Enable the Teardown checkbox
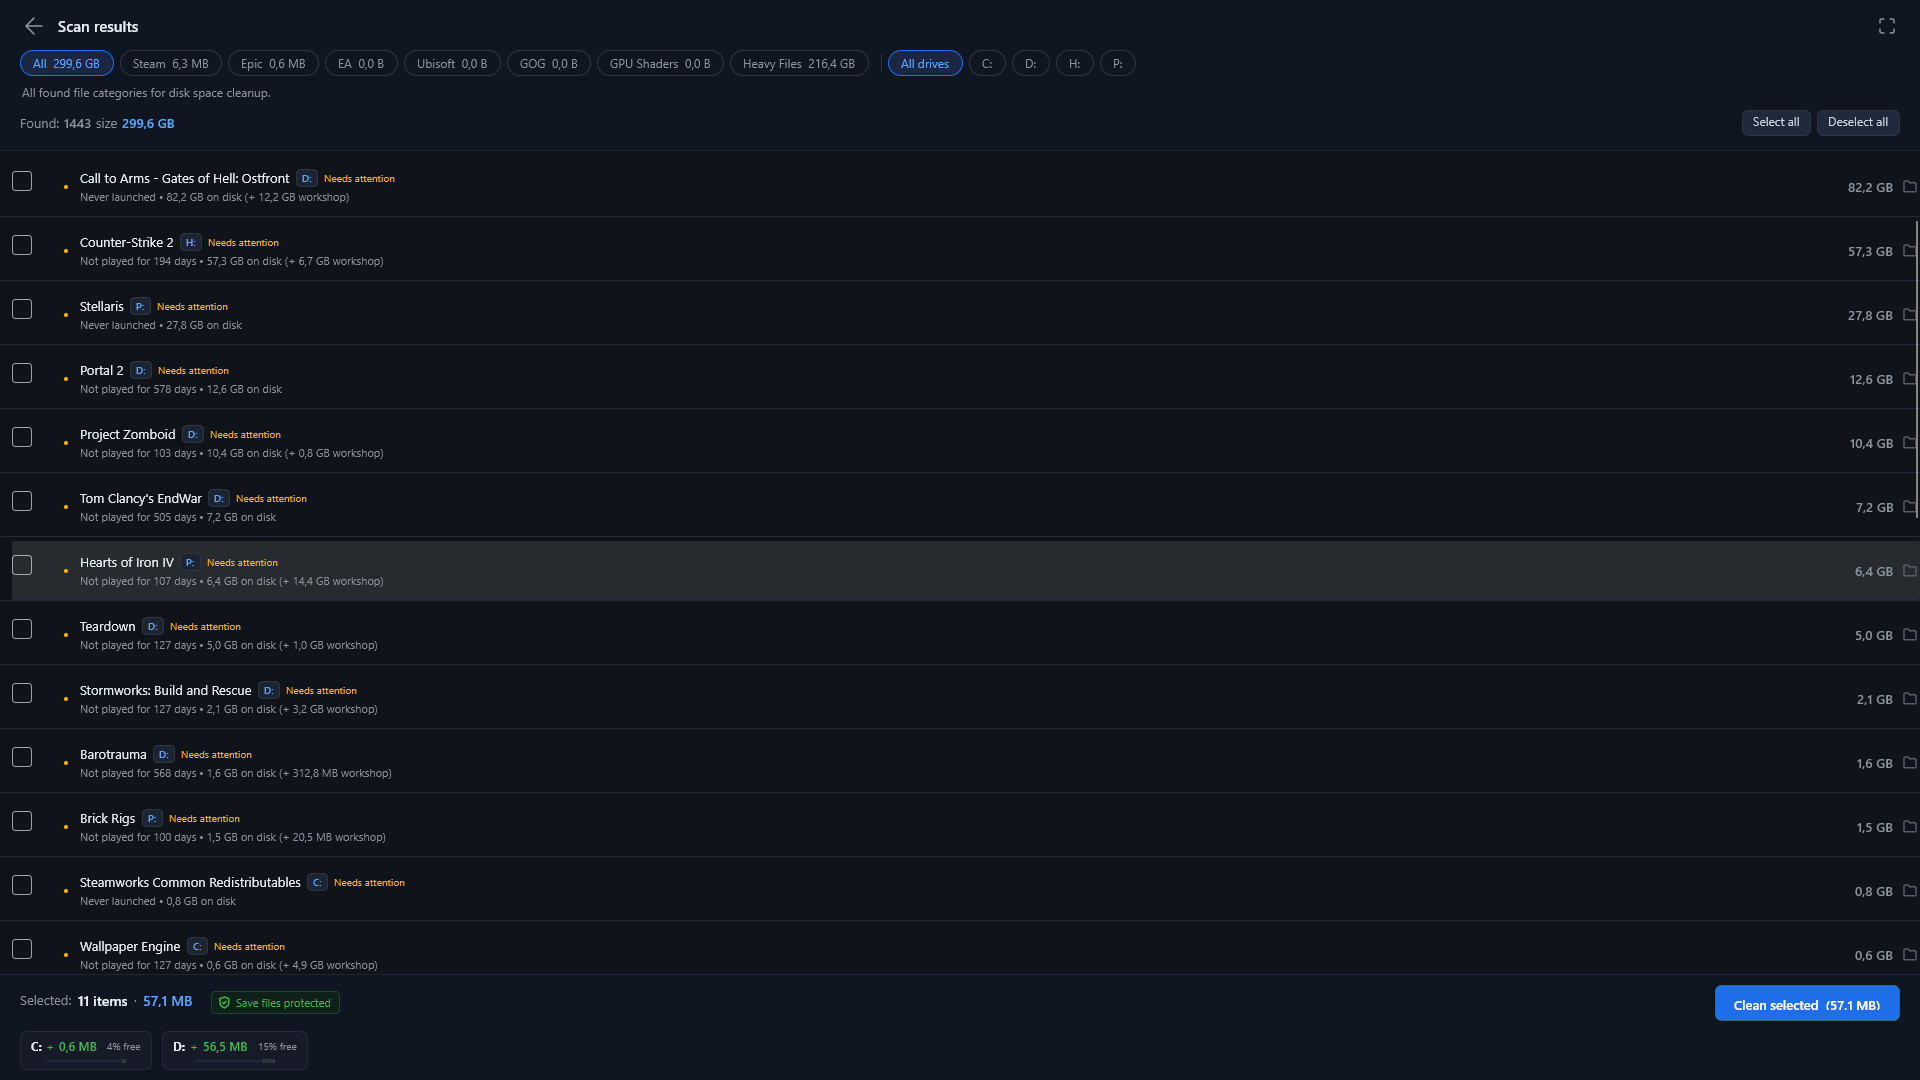The image size is (1920, 1080). pos(22,629)
